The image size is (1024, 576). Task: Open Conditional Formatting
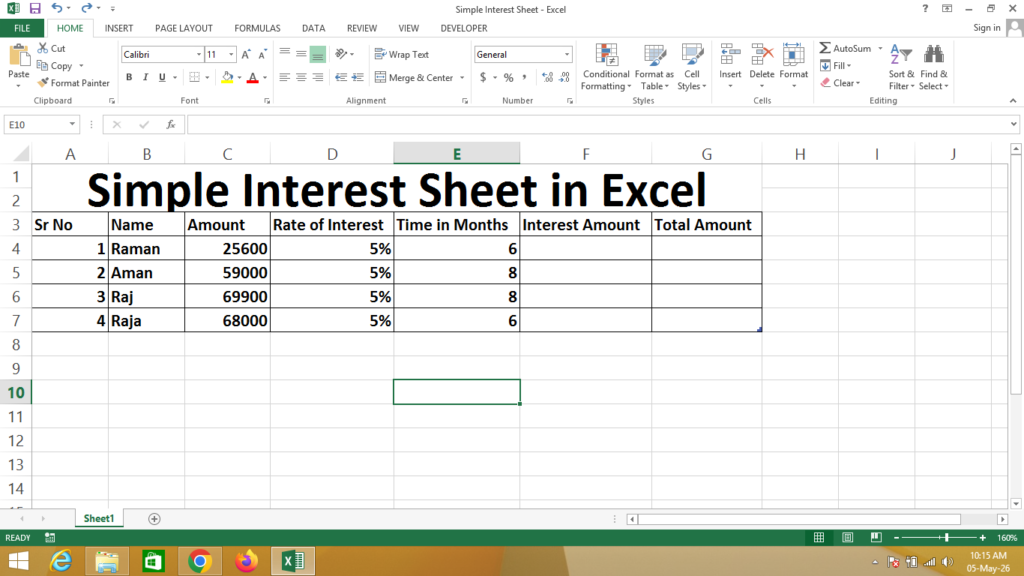(x=605, y=67)
